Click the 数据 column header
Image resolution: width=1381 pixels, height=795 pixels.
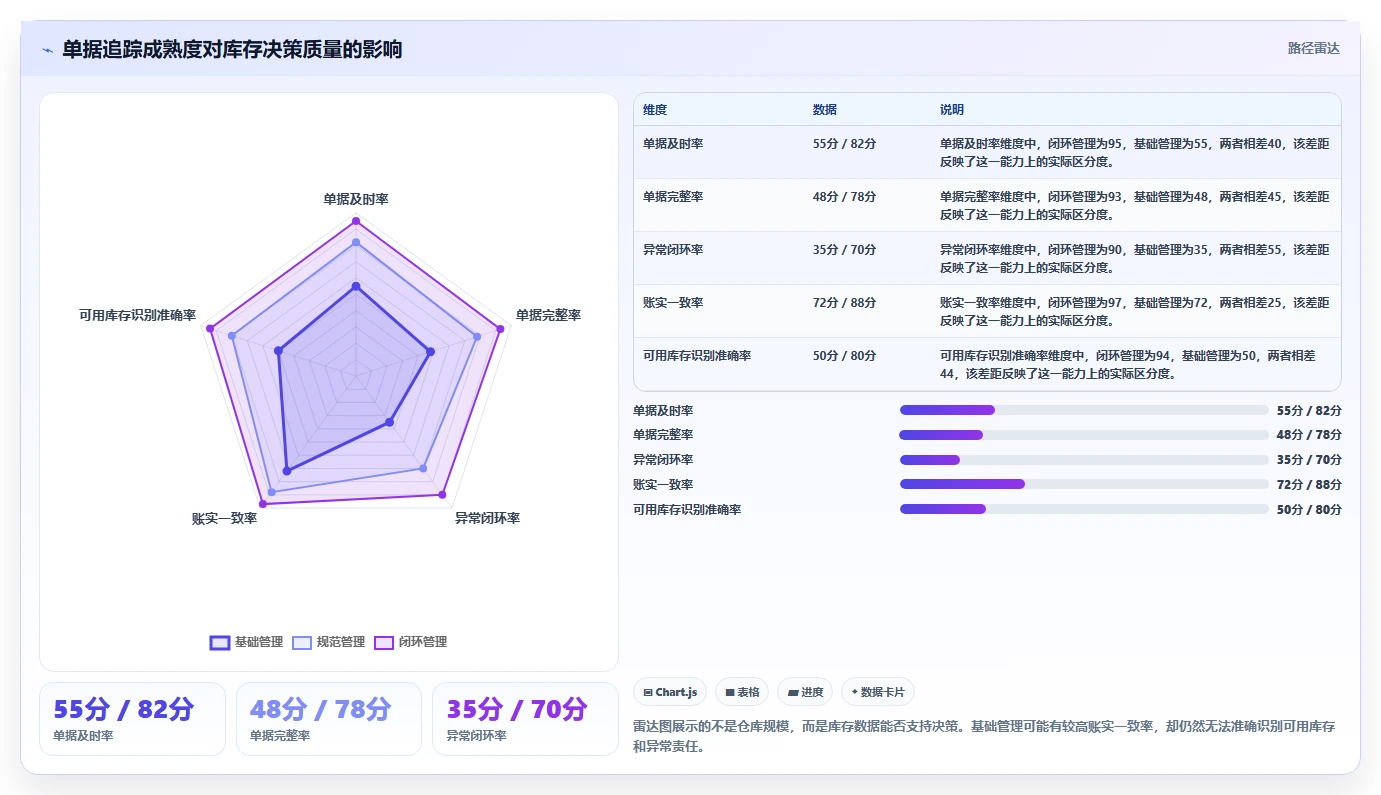[825, 110]
